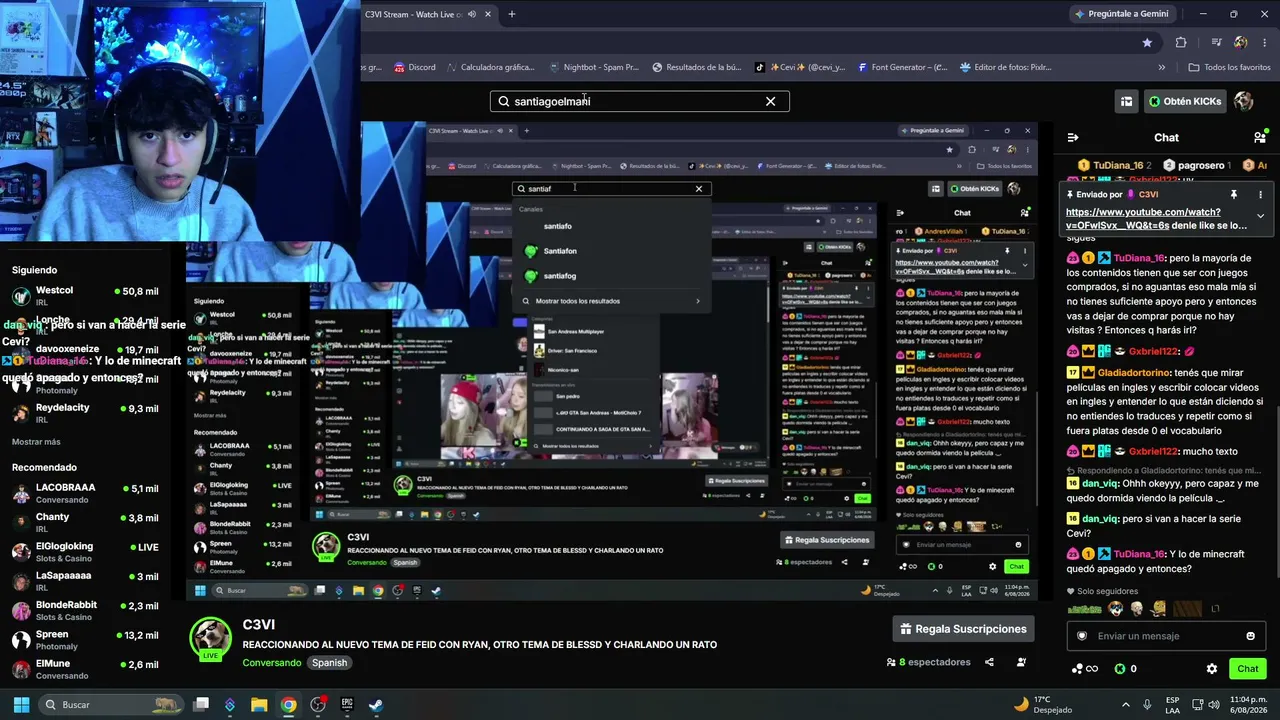Open the Spreen recommended channel
1280x720 pixels.
[x=85, y=639]
